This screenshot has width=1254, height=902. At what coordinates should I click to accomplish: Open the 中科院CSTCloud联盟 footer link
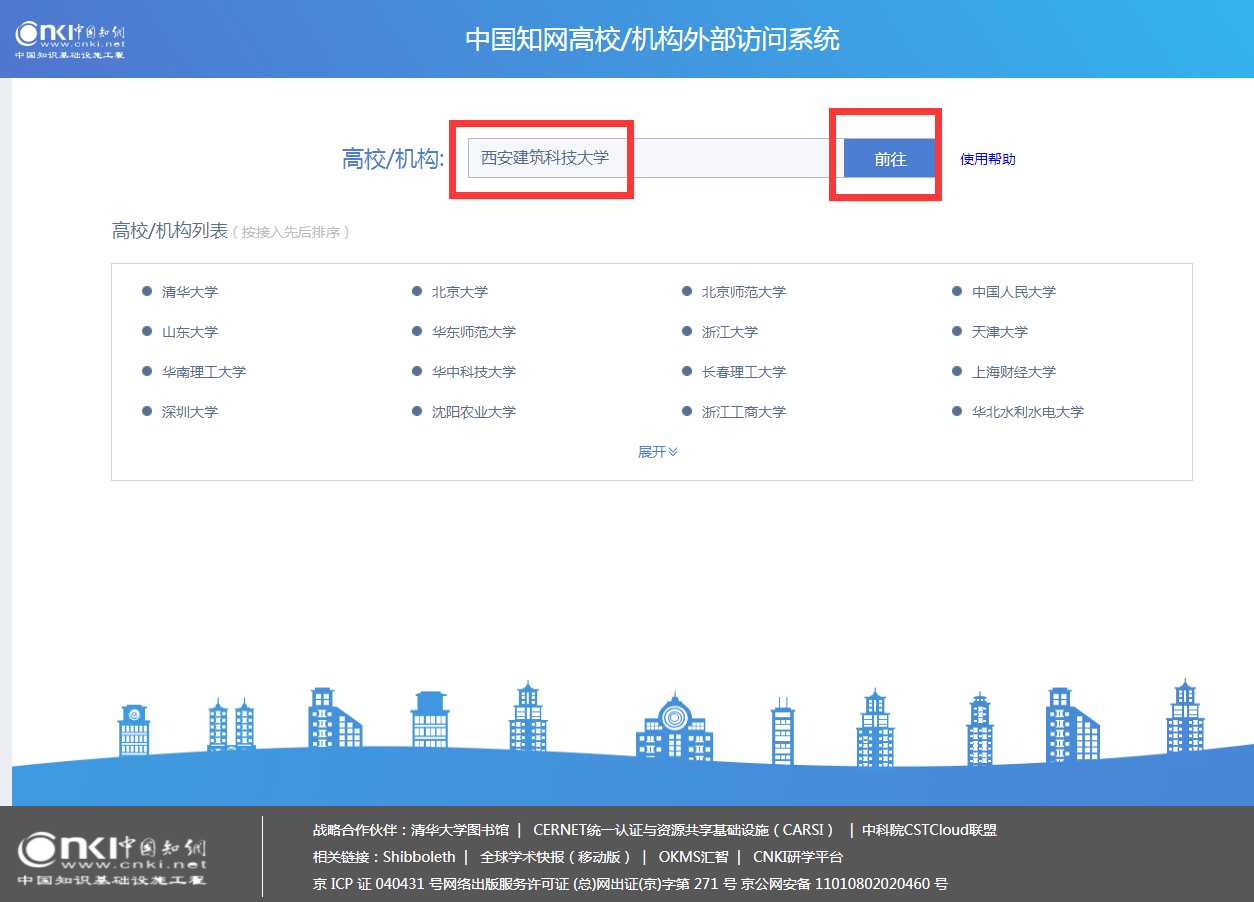click(930, 830)
